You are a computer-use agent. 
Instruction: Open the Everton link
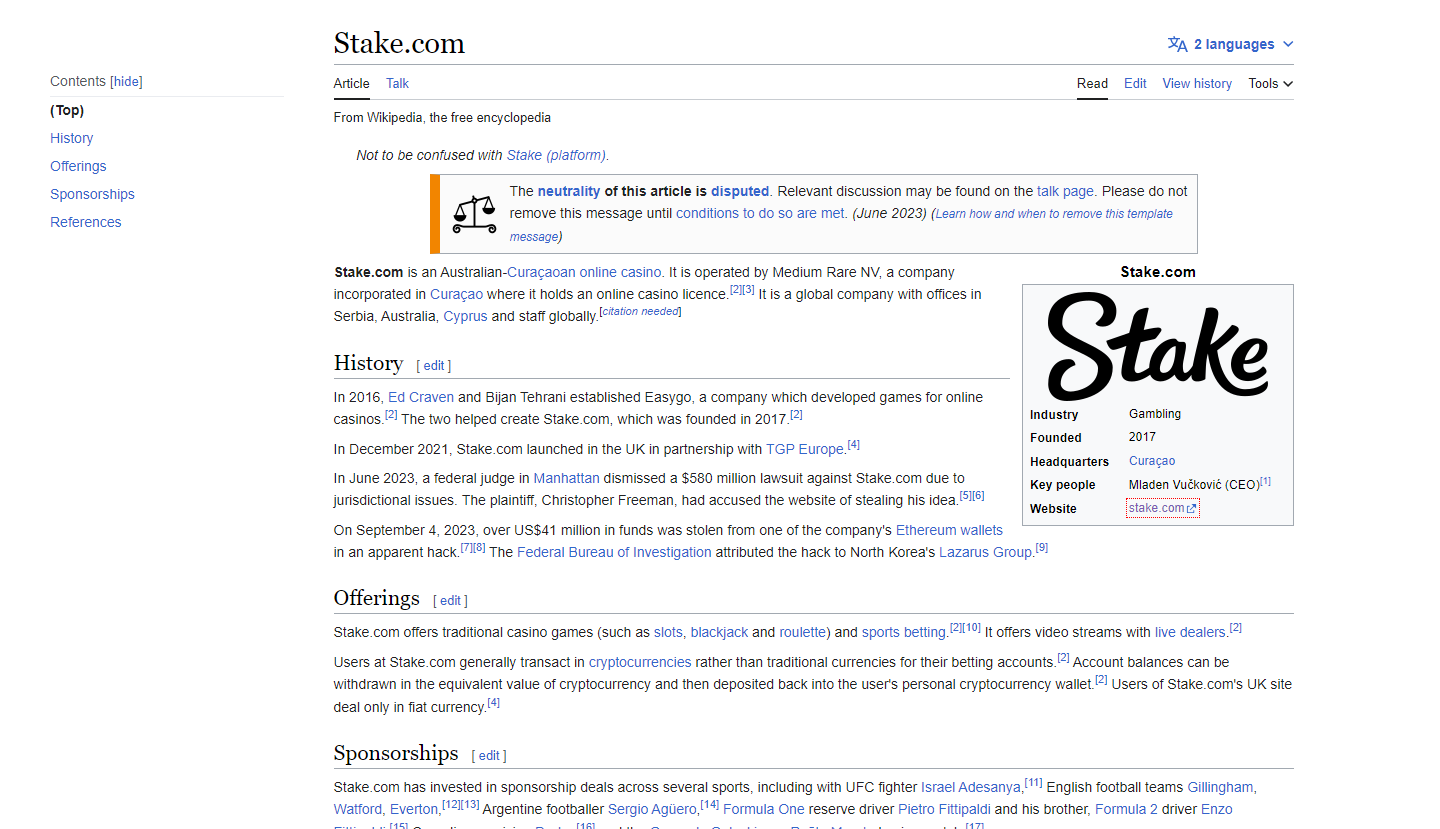(x=414, y=809)
